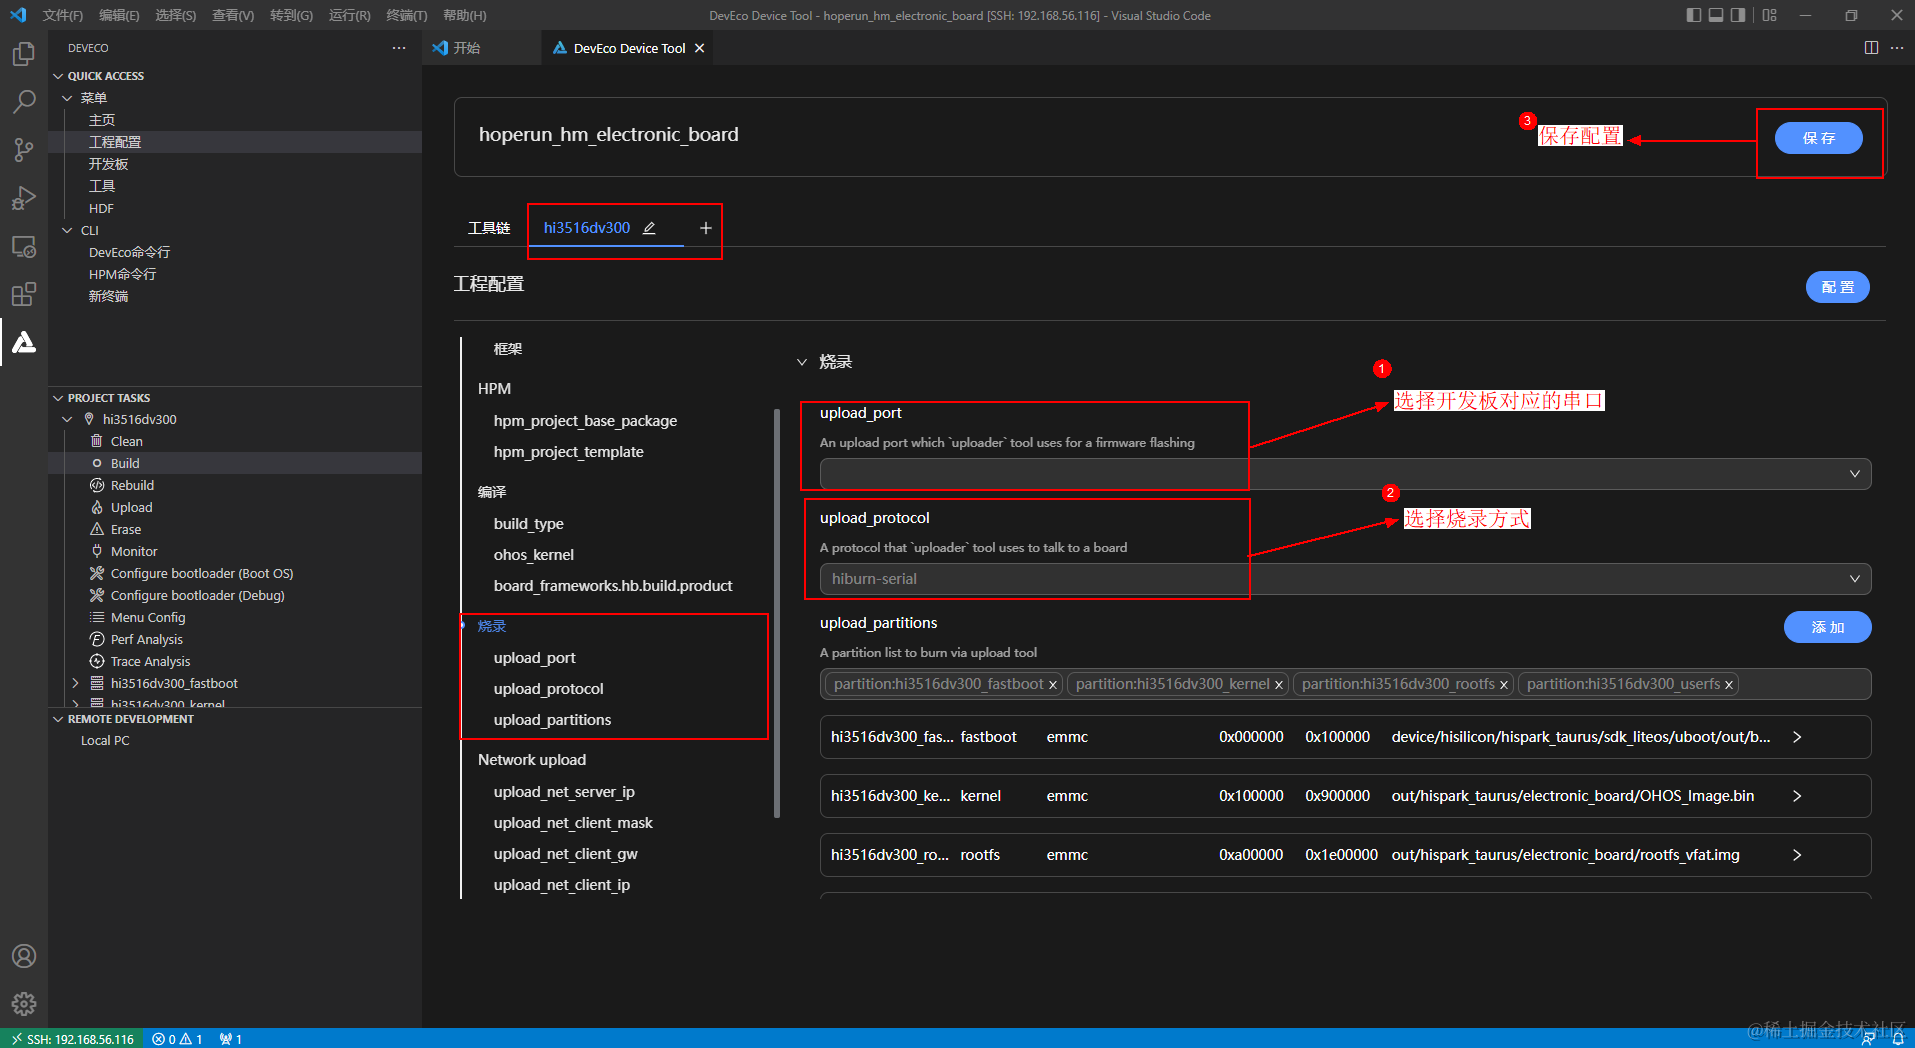Open the Manage gear icon
Screen dimensions: 1915x1048
[24, 1003]
